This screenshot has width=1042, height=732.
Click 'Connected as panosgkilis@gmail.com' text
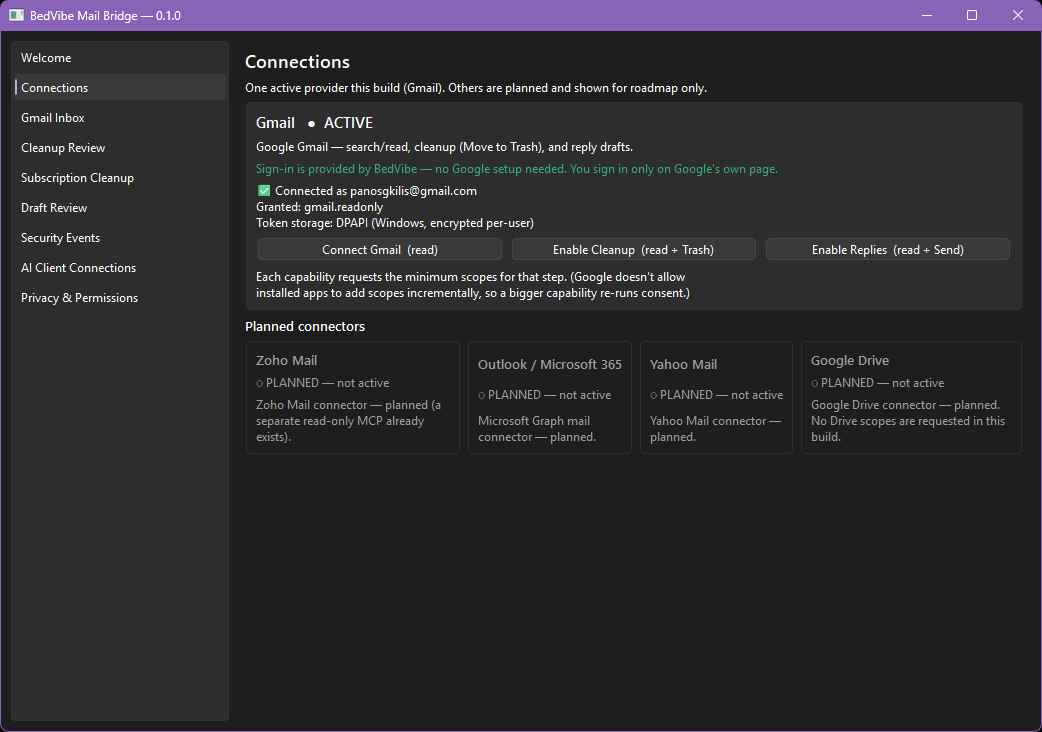375,191
